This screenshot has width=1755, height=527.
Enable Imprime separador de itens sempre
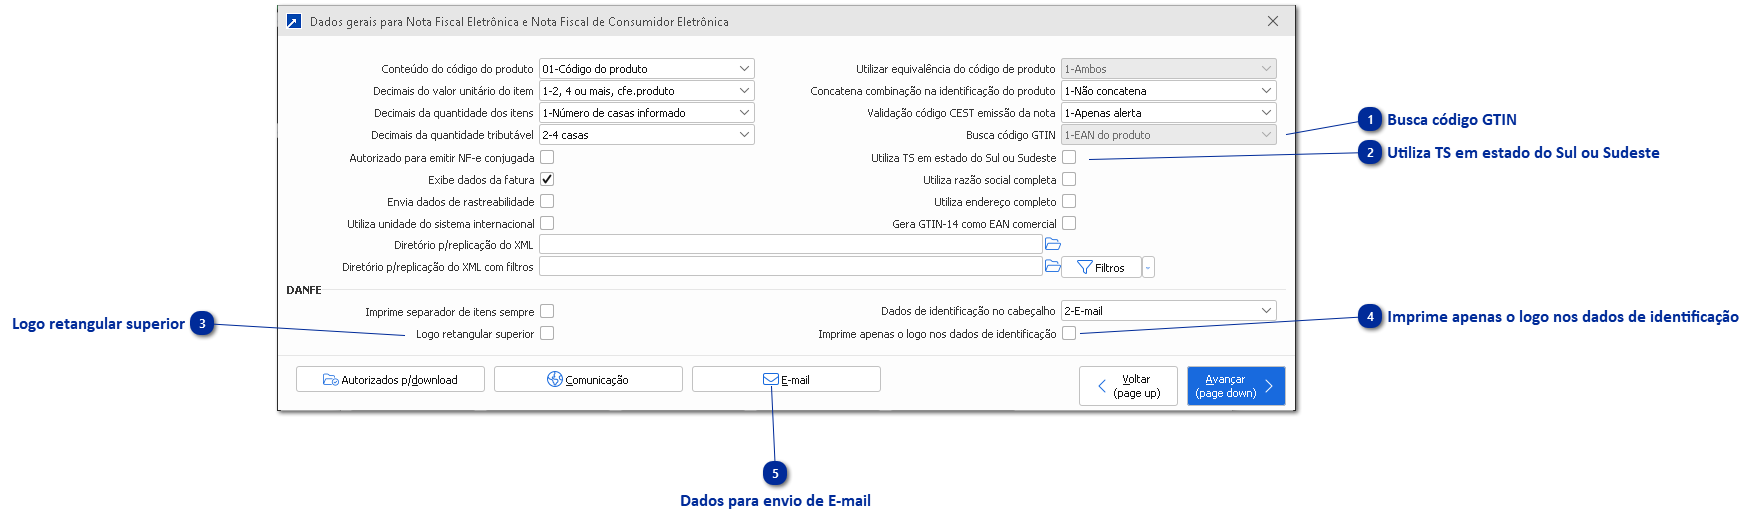tap(547, 311)
